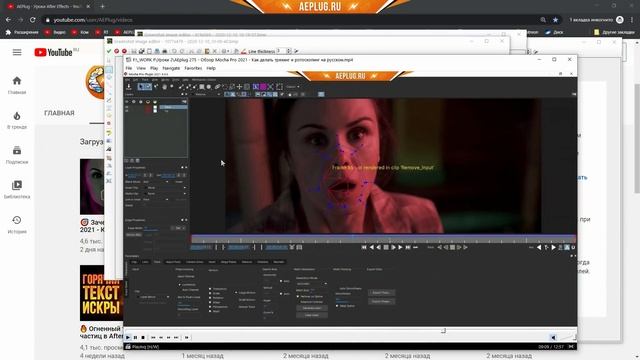Image resolution: width=640 pixels, height=360 pixels.
Task: Open the Matte Clip dropdown in Layer Properties
Action: (167, 193)
